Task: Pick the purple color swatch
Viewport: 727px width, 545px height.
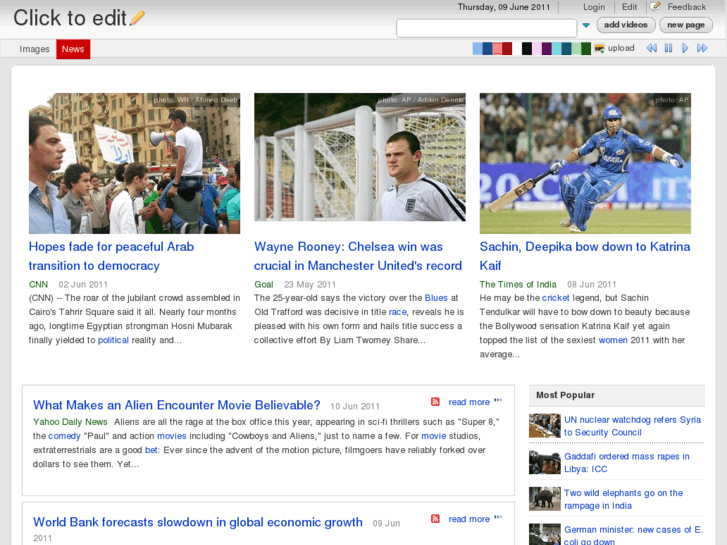Action: pyautogui.click(x=547, y=49)
